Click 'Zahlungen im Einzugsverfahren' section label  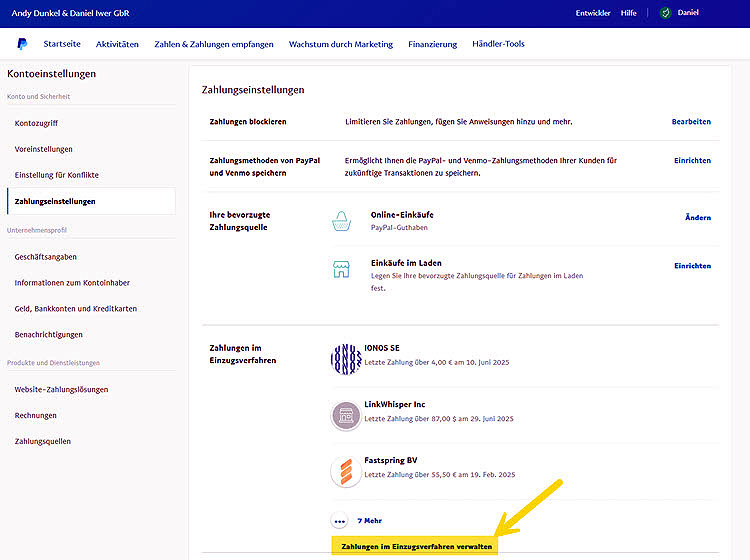click(x=243, y=354)
